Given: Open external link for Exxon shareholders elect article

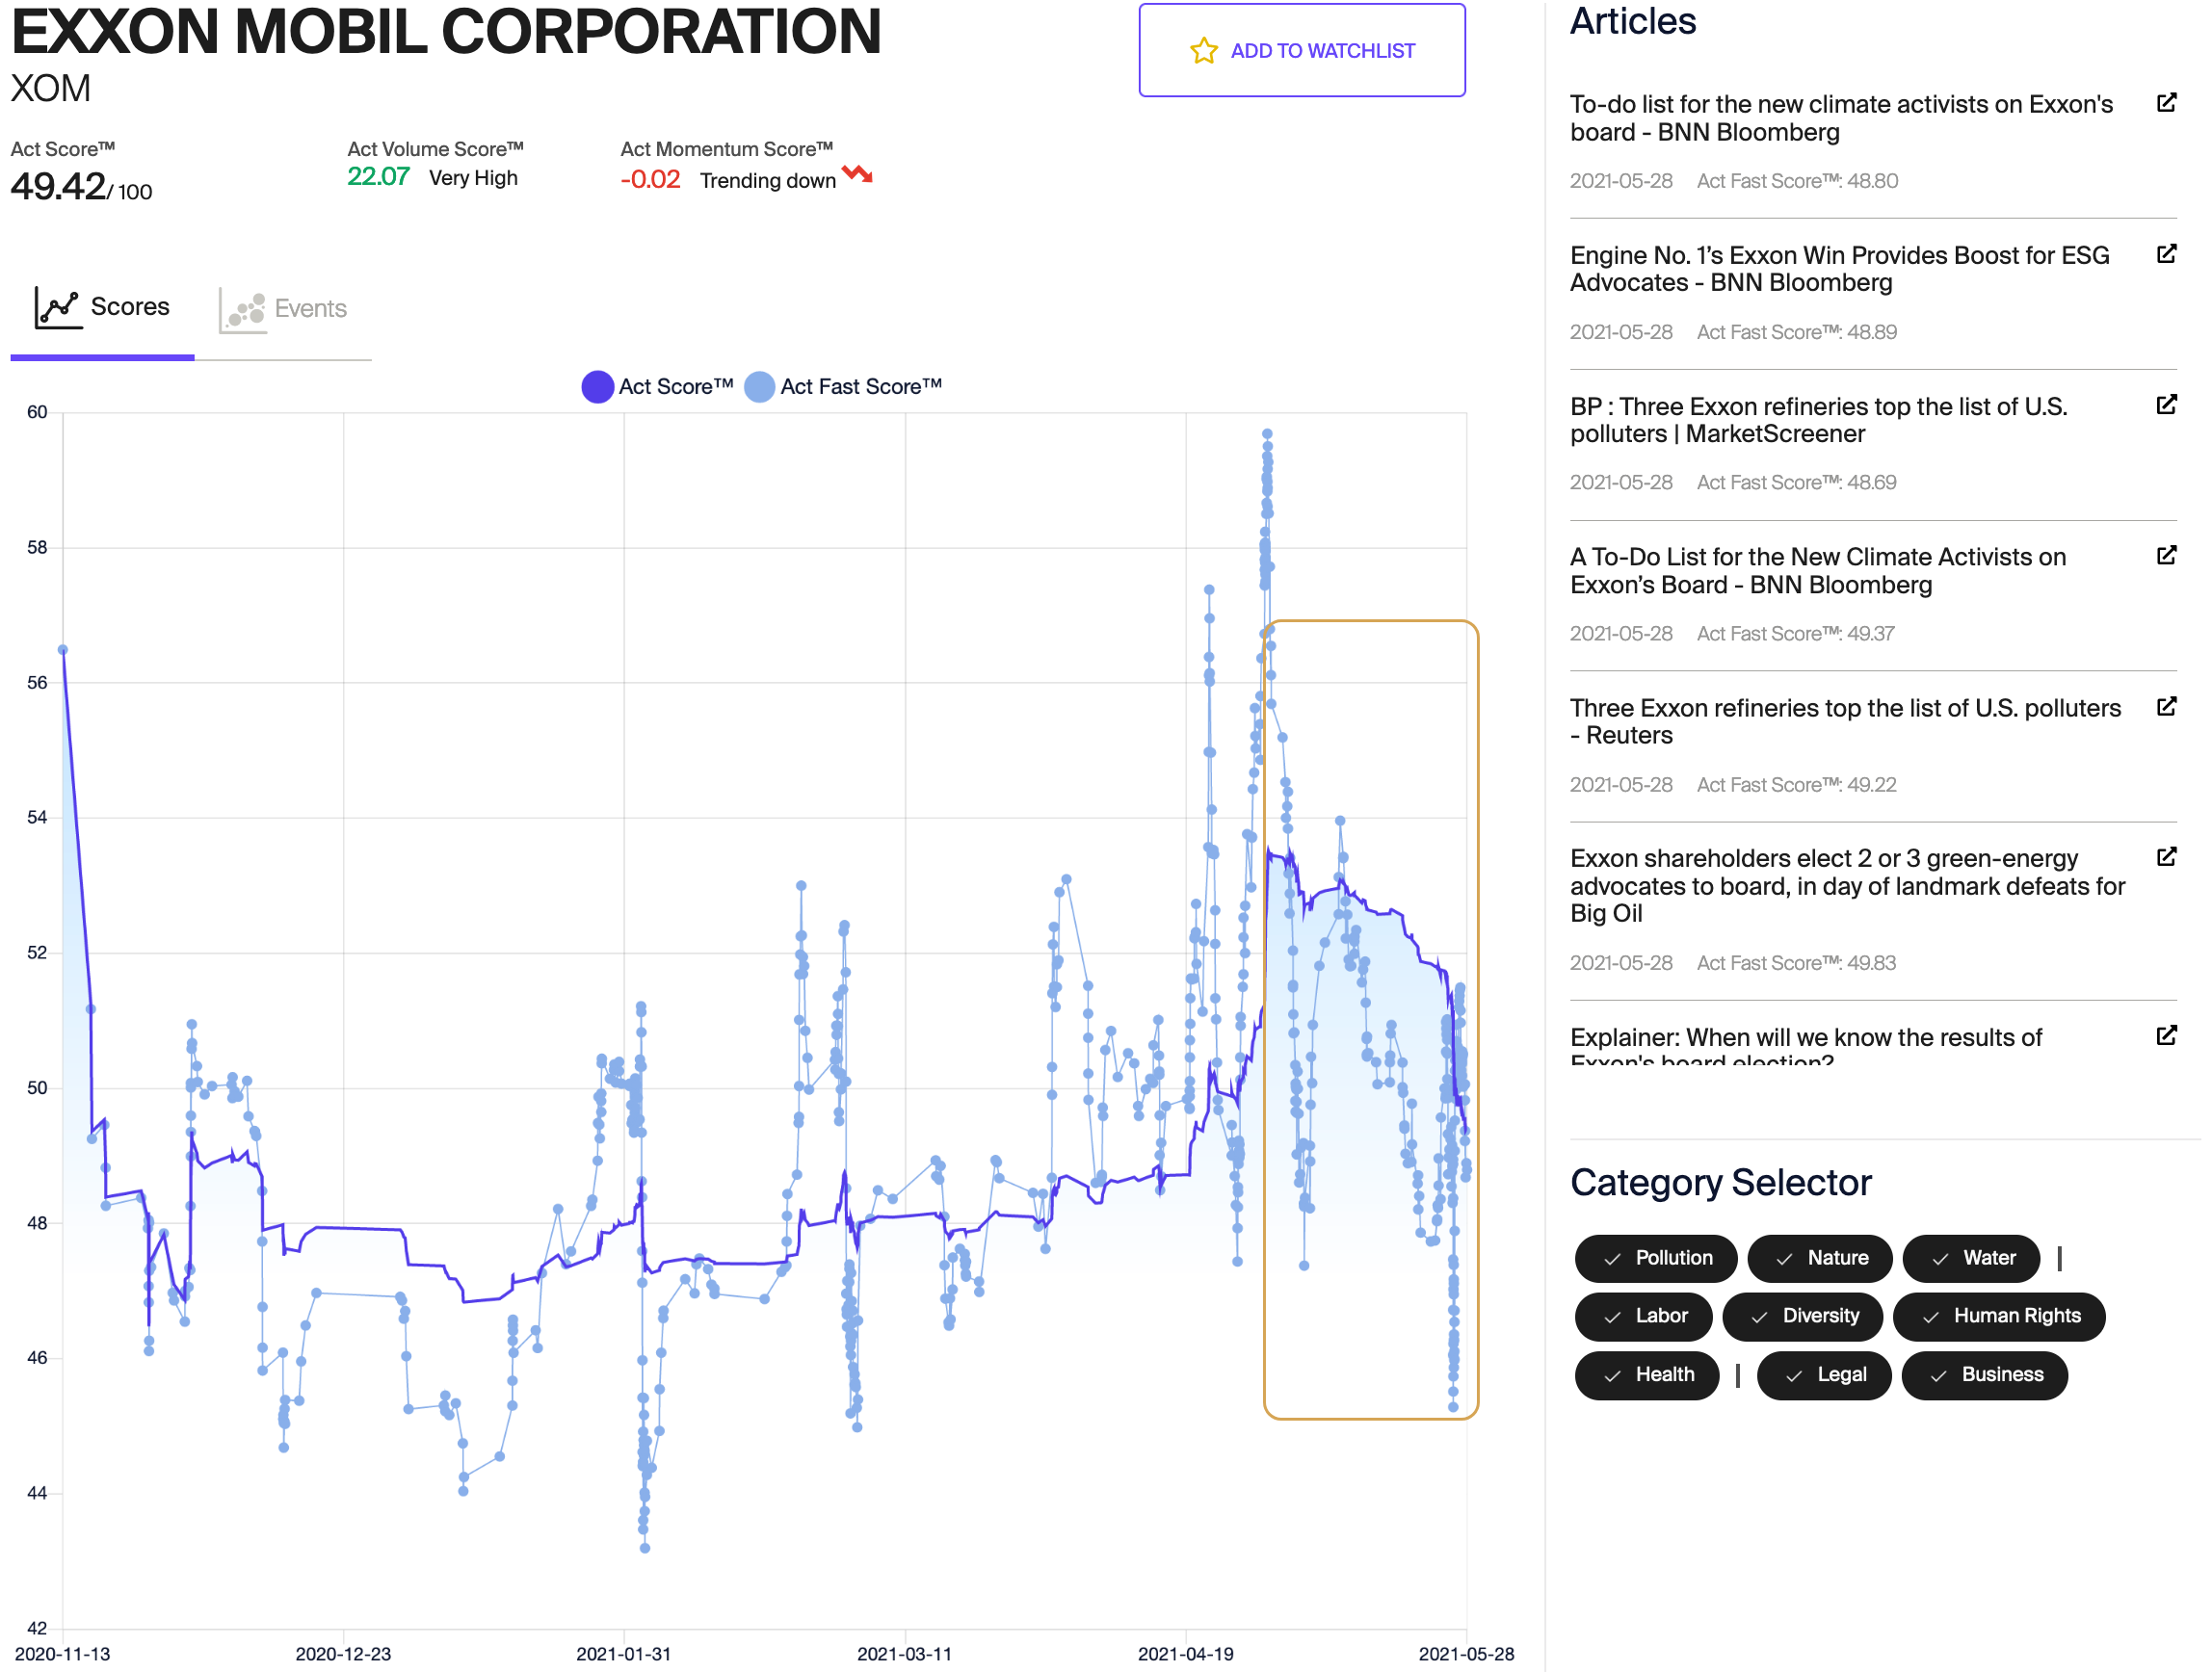Looking at the screenshot, I should 2166,857.
